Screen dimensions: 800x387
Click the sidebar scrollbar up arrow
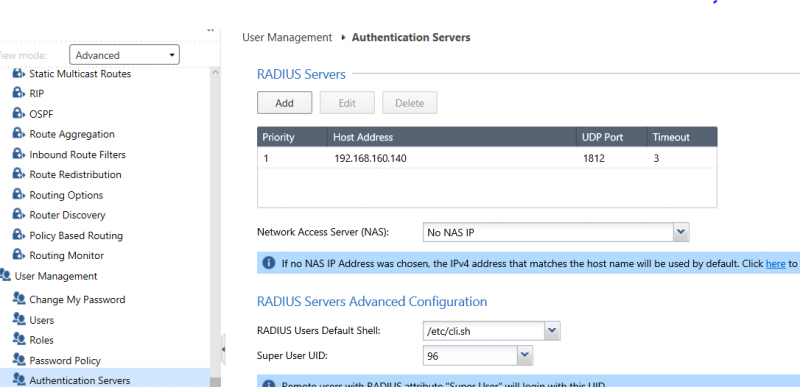point(215,72)
